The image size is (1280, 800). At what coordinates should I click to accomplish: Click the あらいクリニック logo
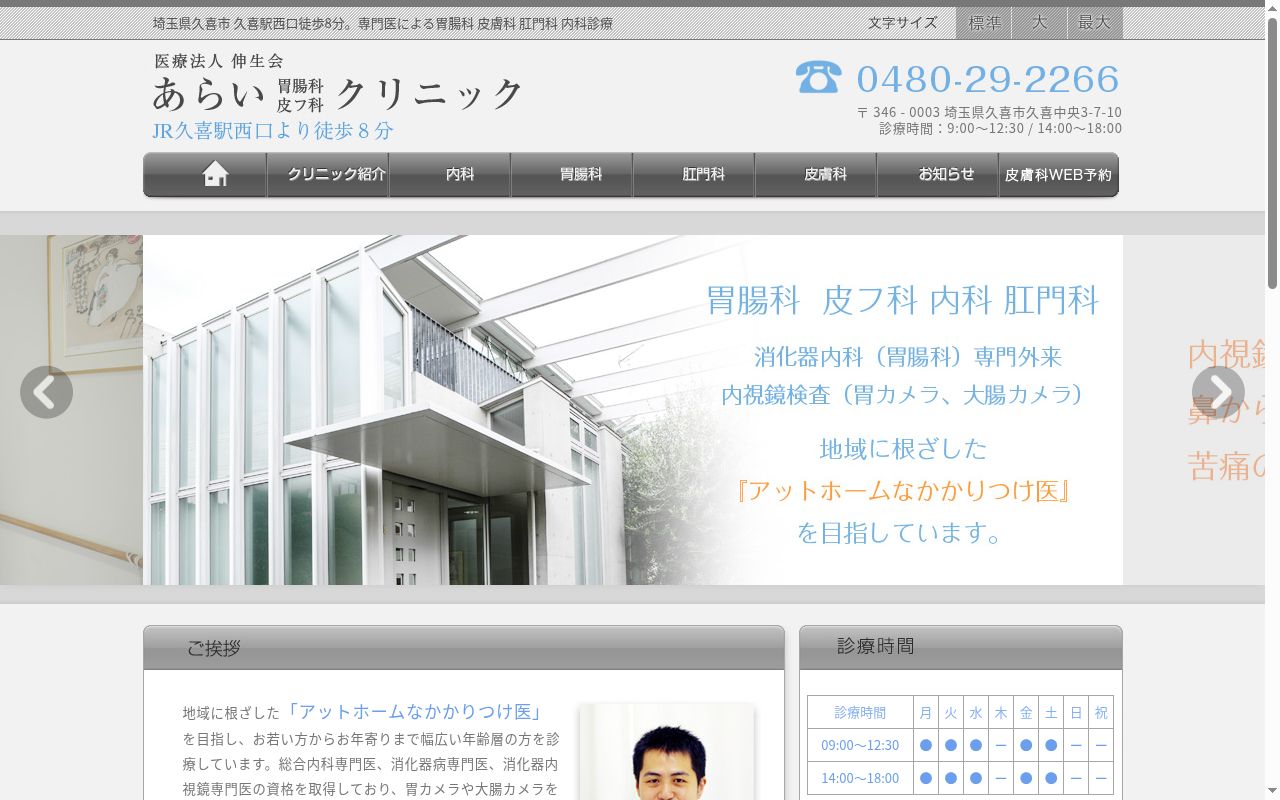click(337, 93)
